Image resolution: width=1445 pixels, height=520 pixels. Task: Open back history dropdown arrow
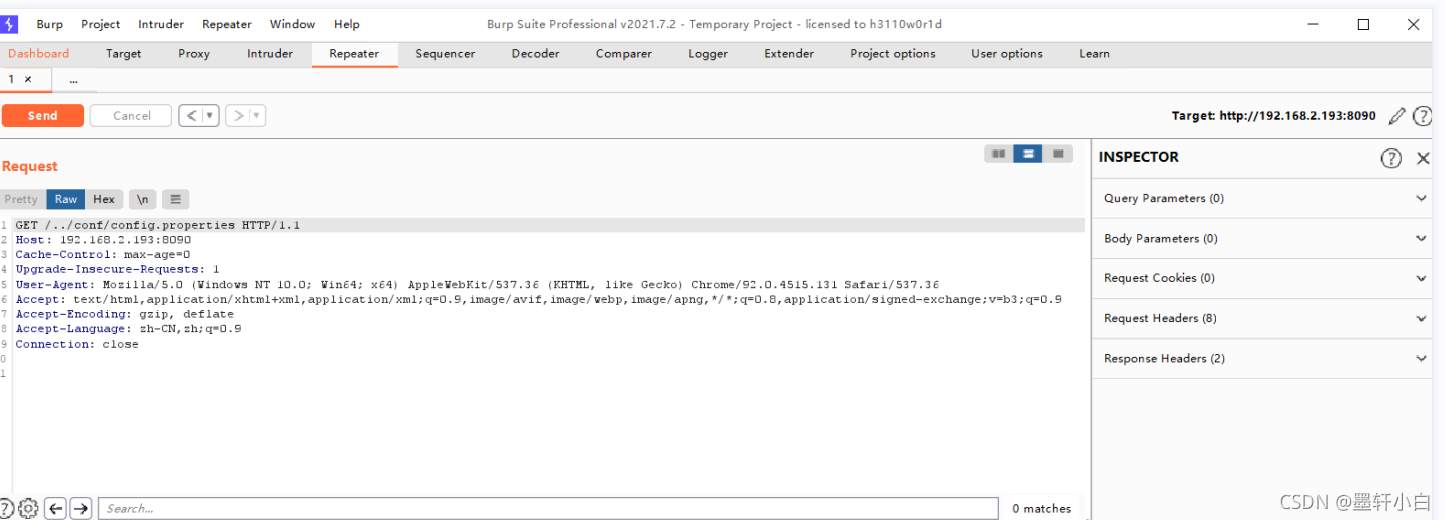(x=210, y=116)
